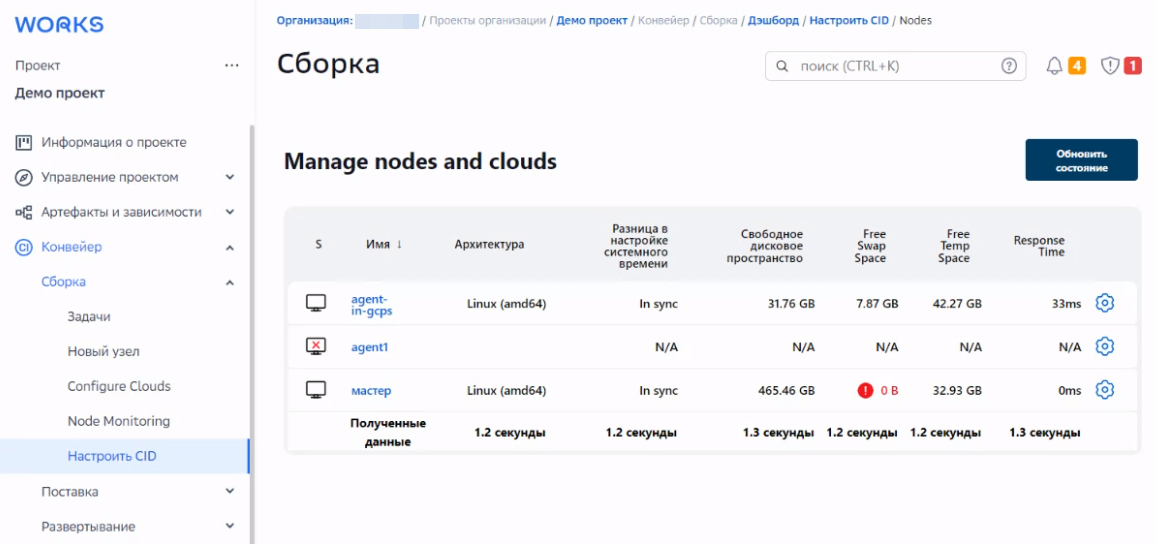Open notifications bell icon
The height and width of the screenshot is (544, 1156).
click(1054, 66)
